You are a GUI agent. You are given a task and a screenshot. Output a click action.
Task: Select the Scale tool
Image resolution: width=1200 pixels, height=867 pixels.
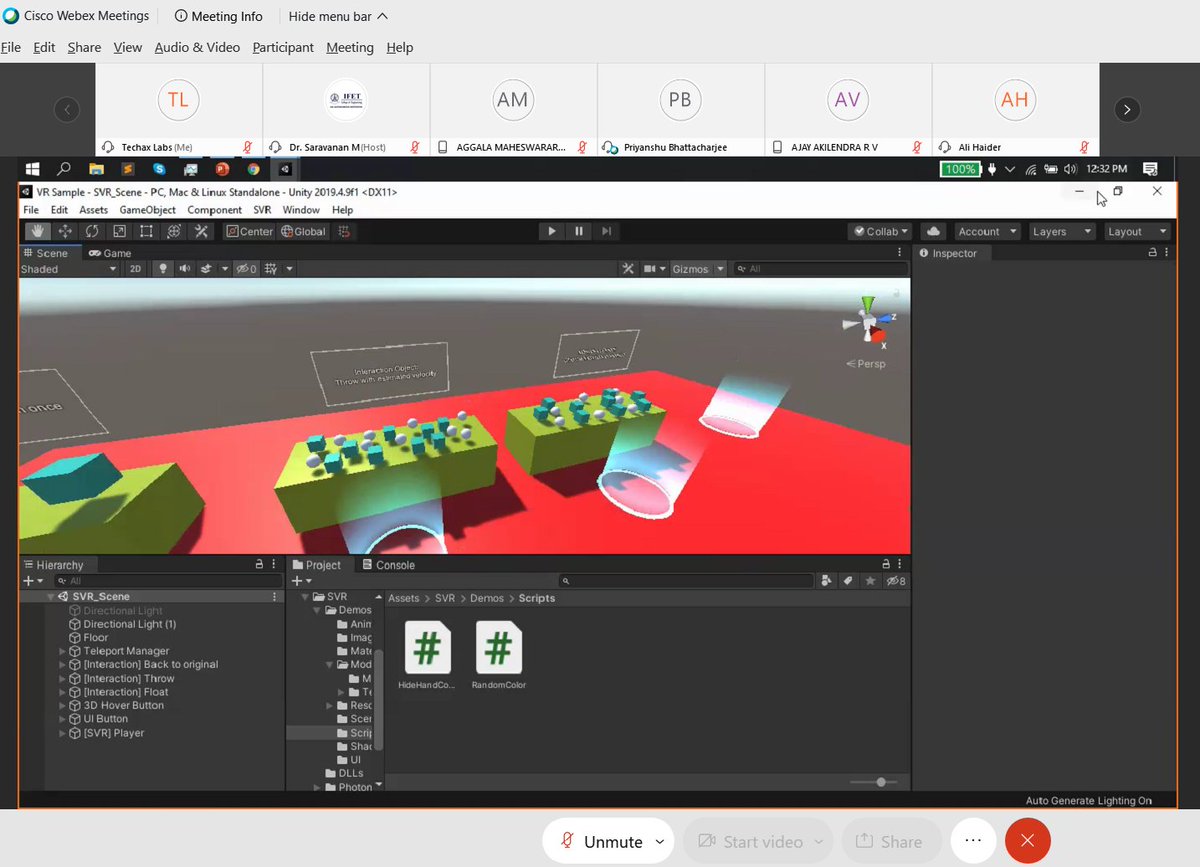pos(120,231)
